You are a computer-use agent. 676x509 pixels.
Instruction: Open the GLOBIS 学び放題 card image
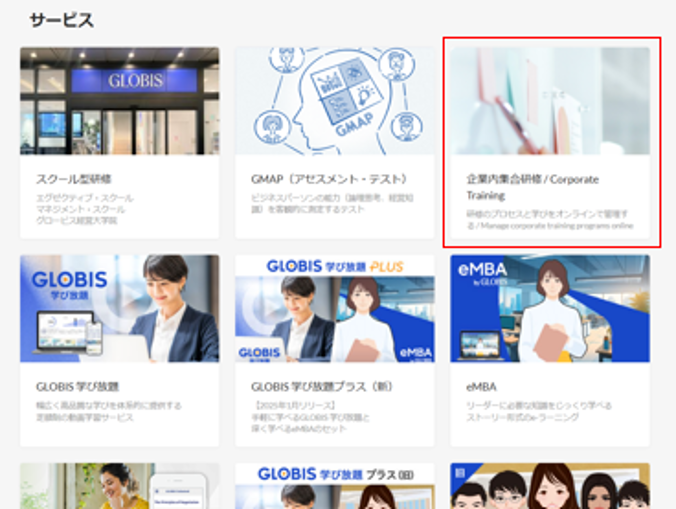tap(119, 309)
